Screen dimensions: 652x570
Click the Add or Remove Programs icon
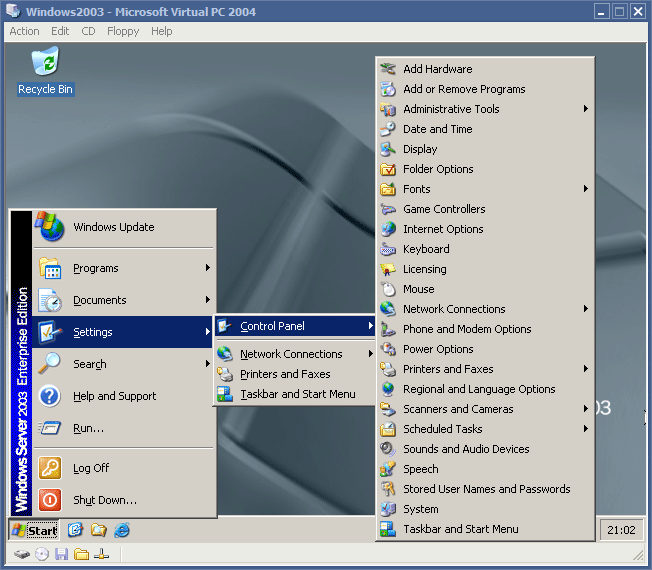tap(388, 89)
